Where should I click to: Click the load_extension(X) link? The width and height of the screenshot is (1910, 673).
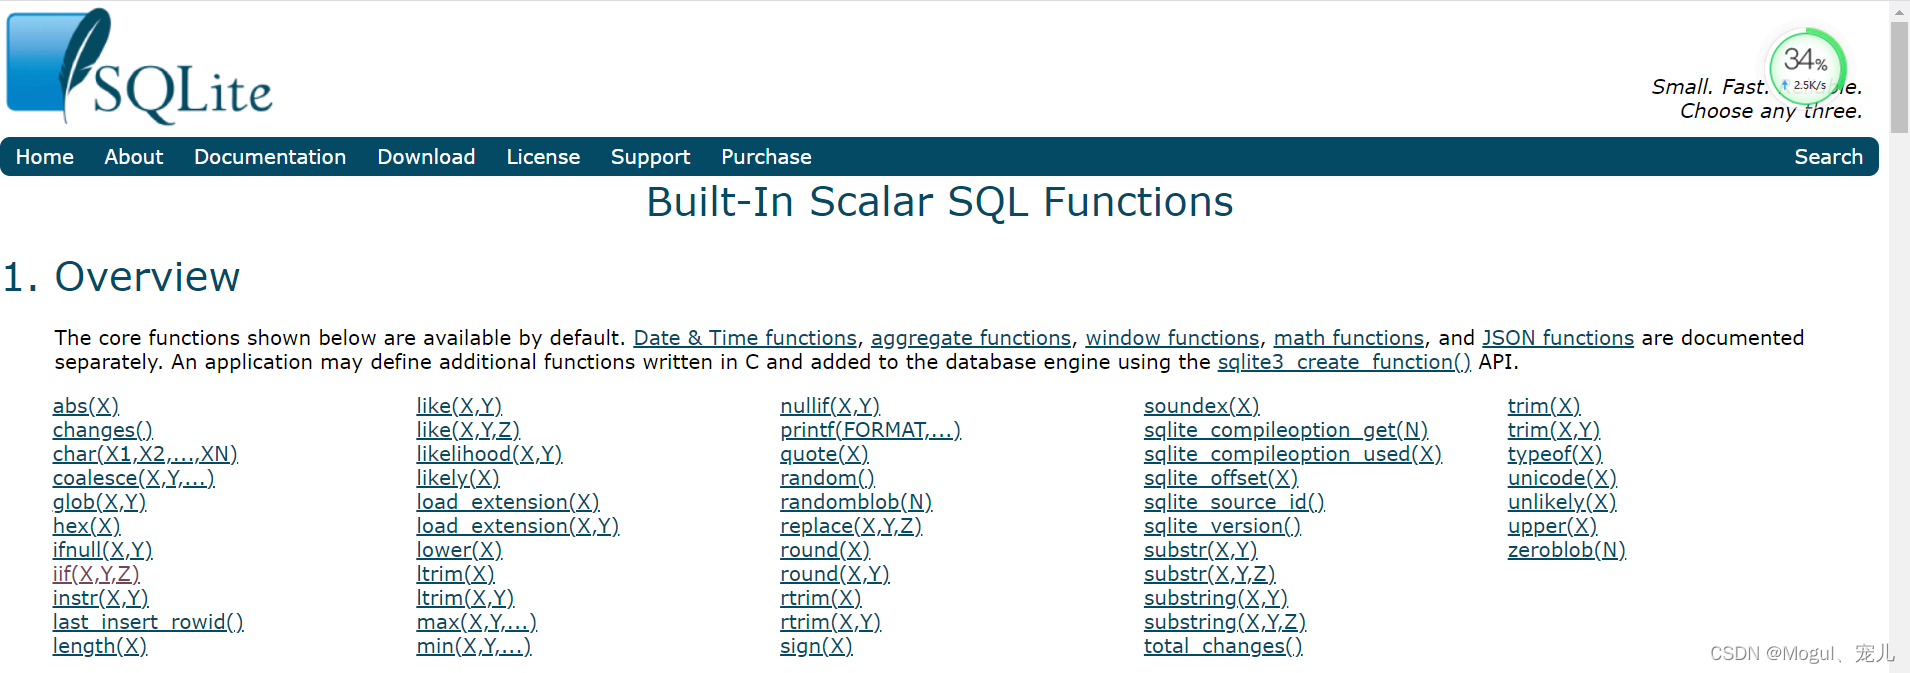508,502
